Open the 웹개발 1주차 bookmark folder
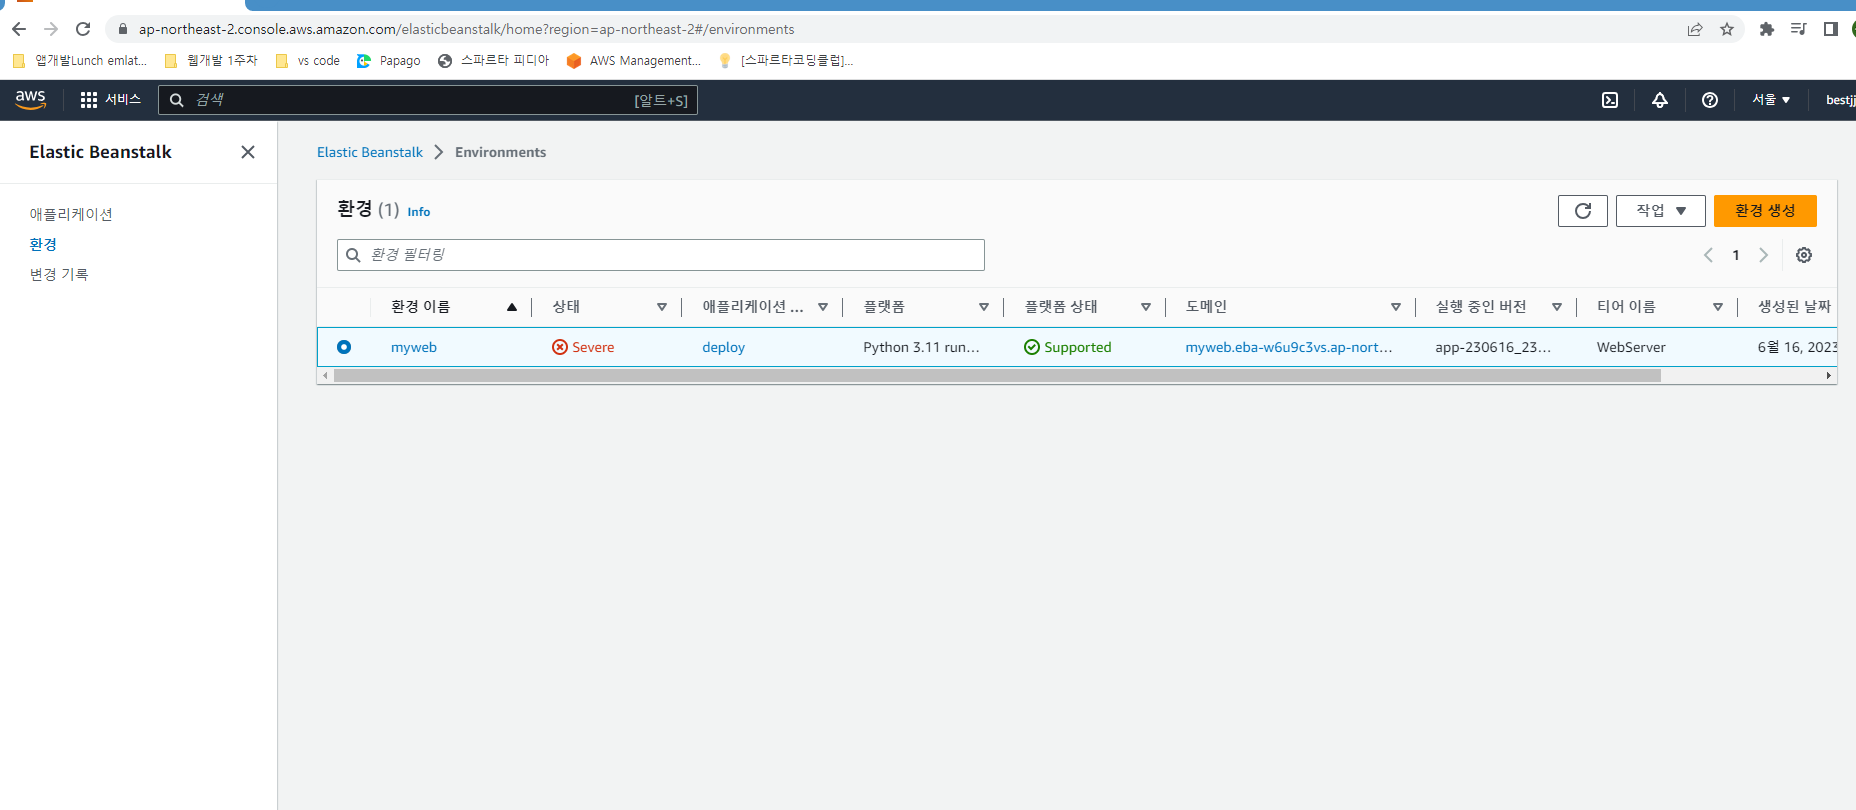This screenshot has width=1856, height=810. pos(211,61)
